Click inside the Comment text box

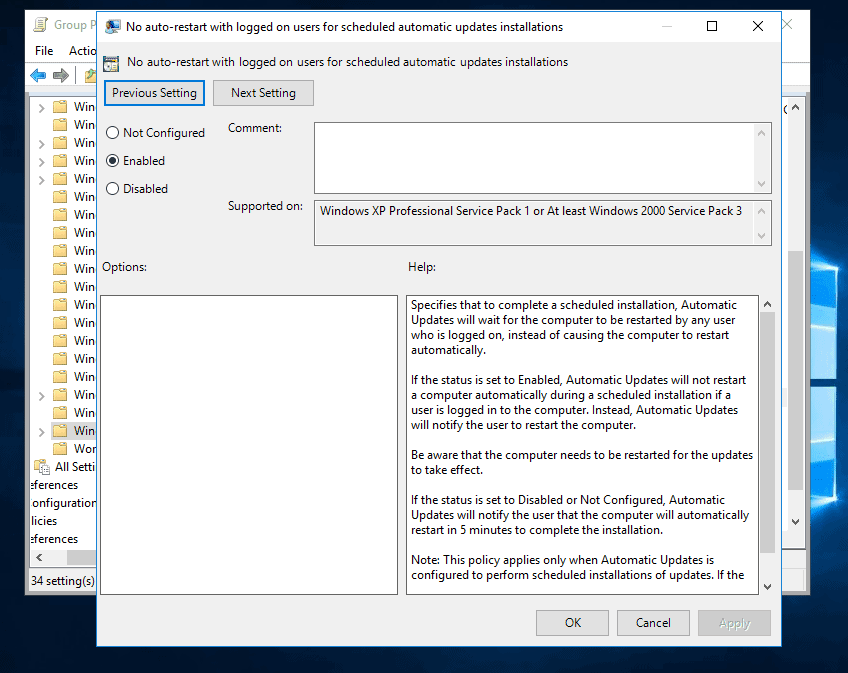click(534, 157)
